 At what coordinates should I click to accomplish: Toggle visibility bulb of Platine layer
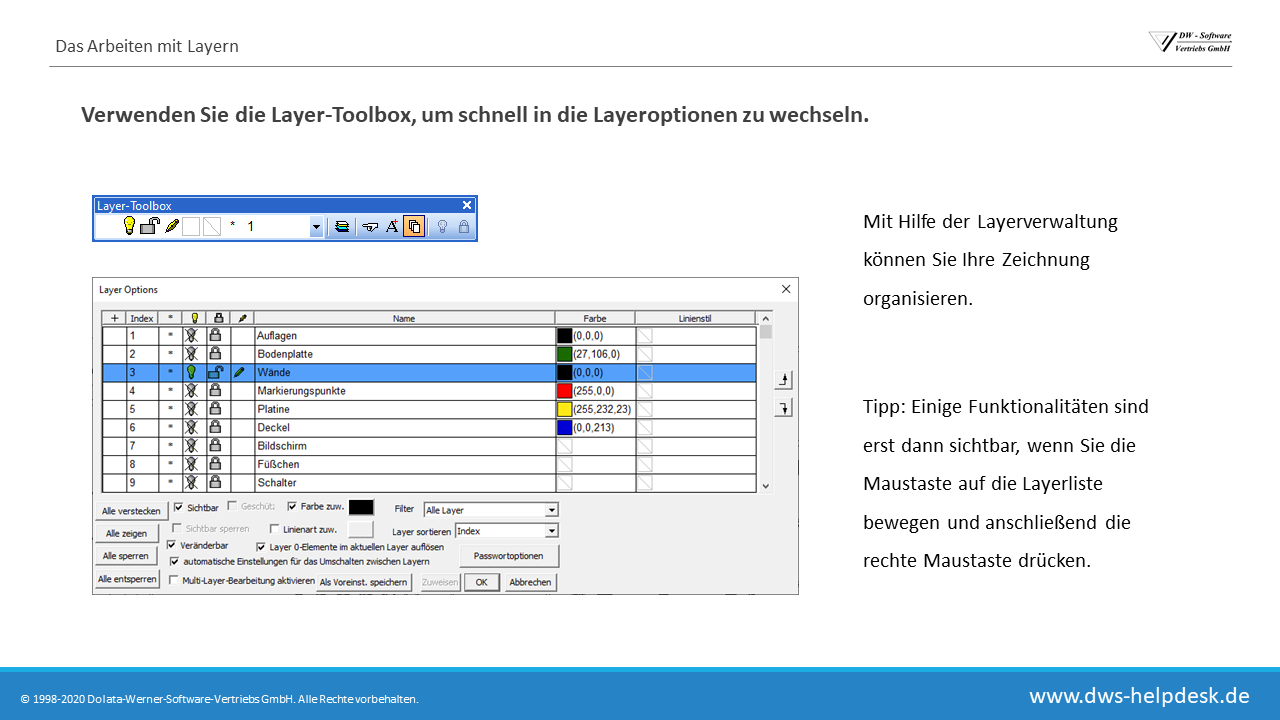click(191, 409)
